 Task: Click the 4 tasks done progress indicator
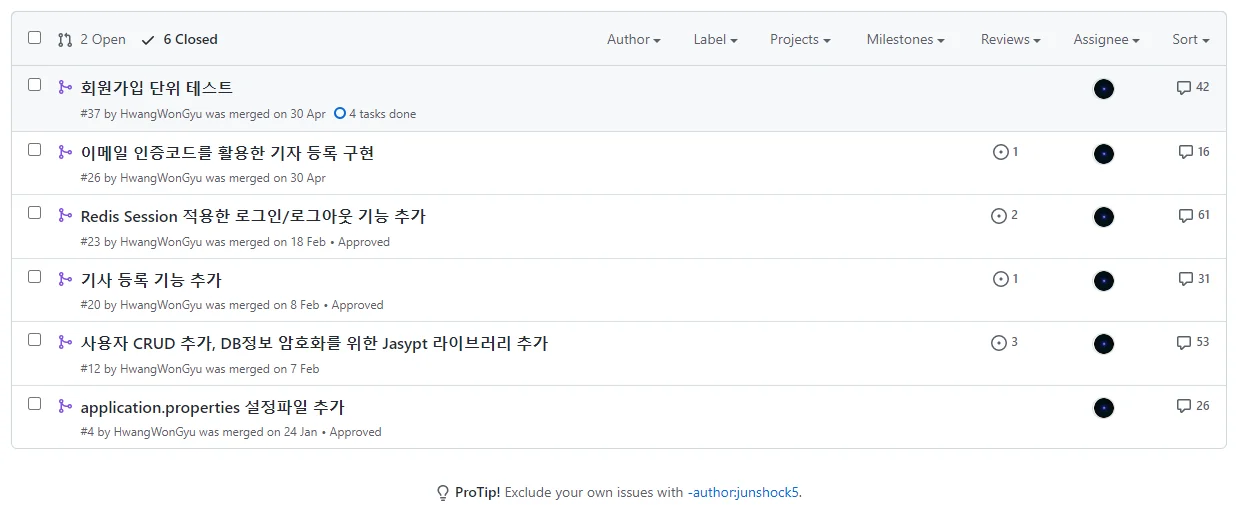376,114
